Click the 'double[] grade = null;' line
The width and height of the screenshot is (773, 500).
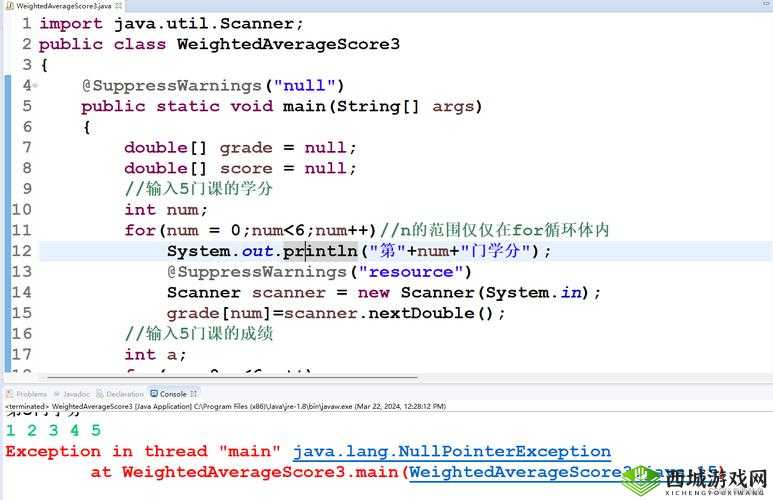[240, 148]
